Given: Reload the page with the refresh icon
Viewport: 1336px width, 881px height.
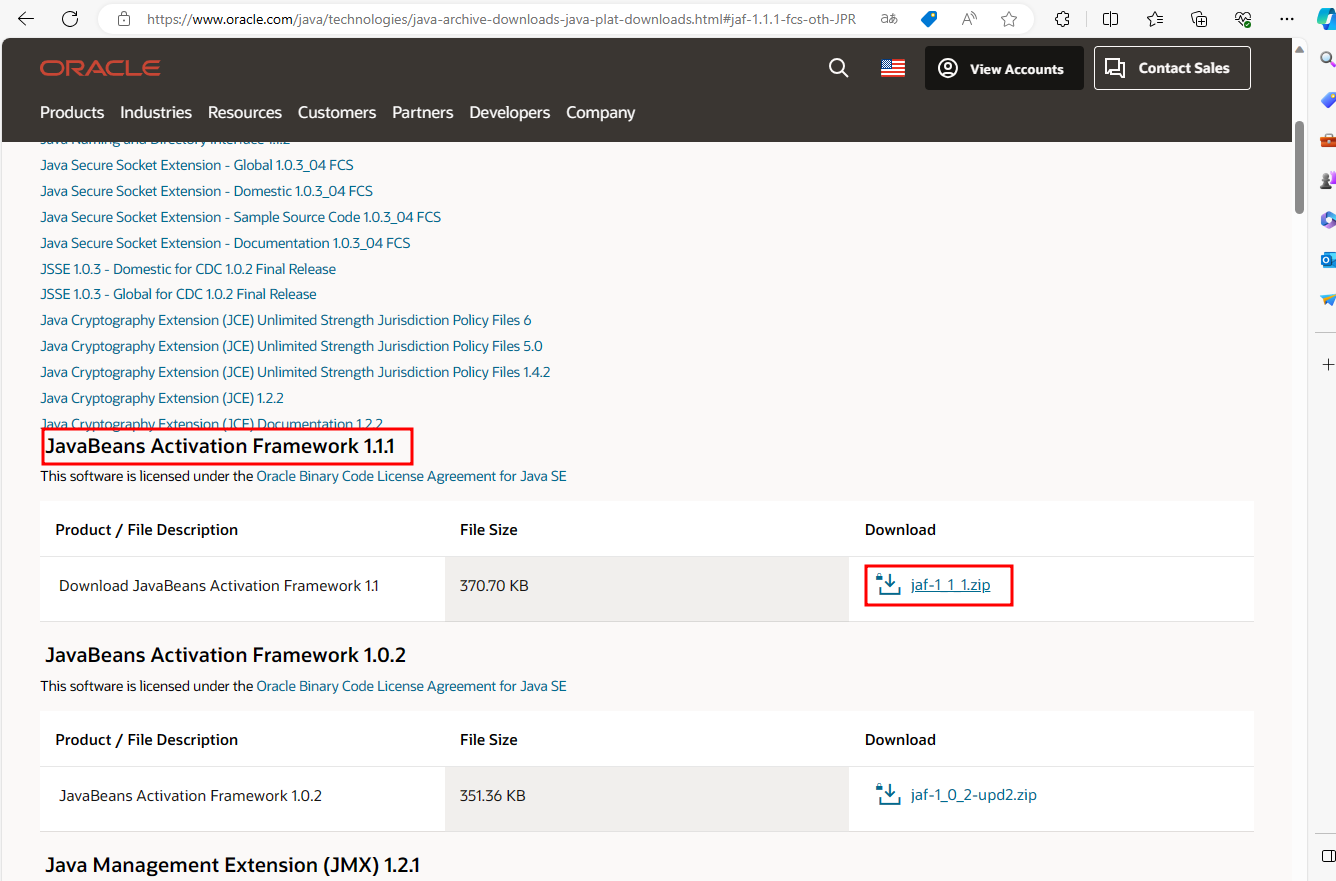Looking at the screenshot, I should click(70, 19).
